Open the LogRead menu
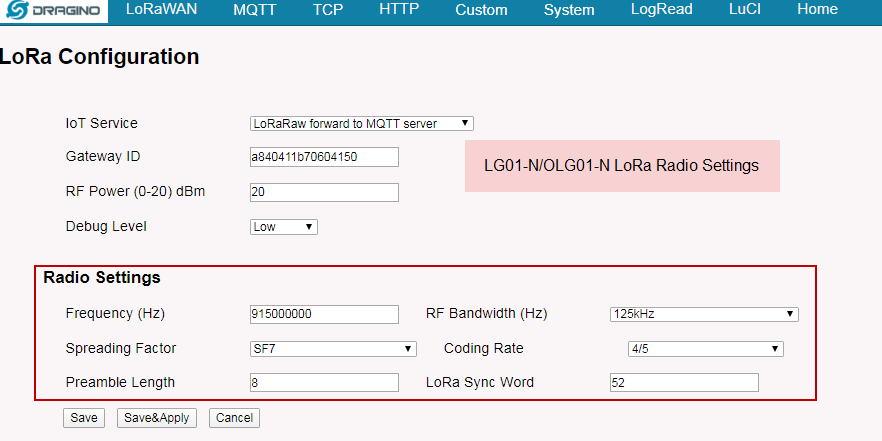 662,10
